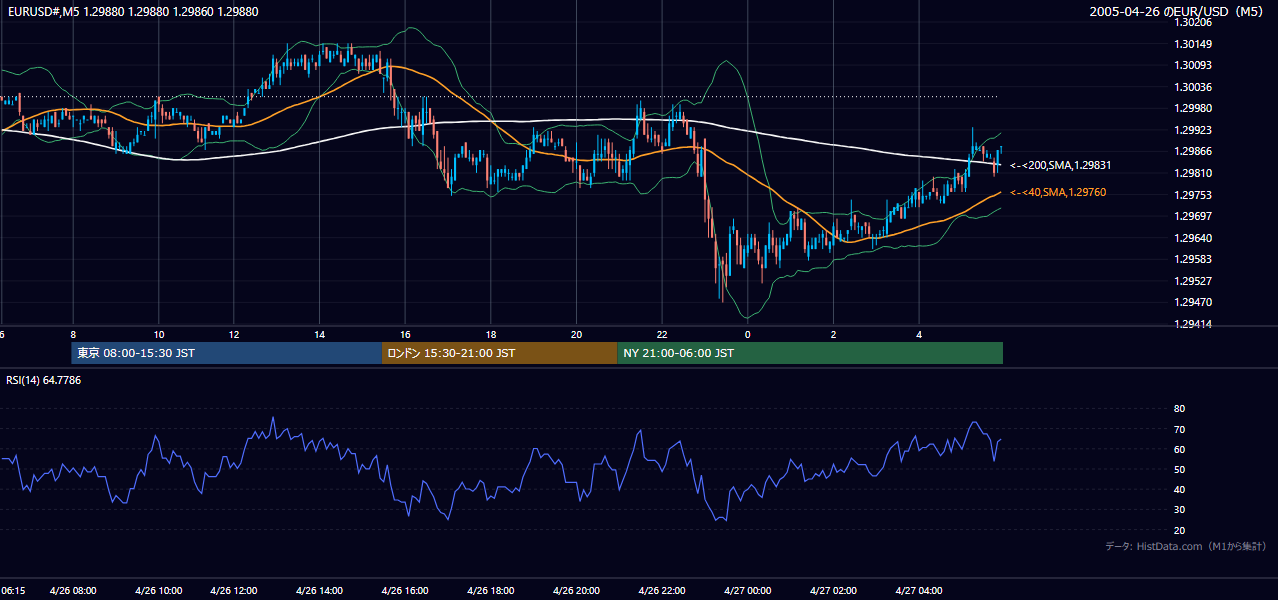
Task: Click the RSI 40 level label
Action: click(x=1179, y=489)
